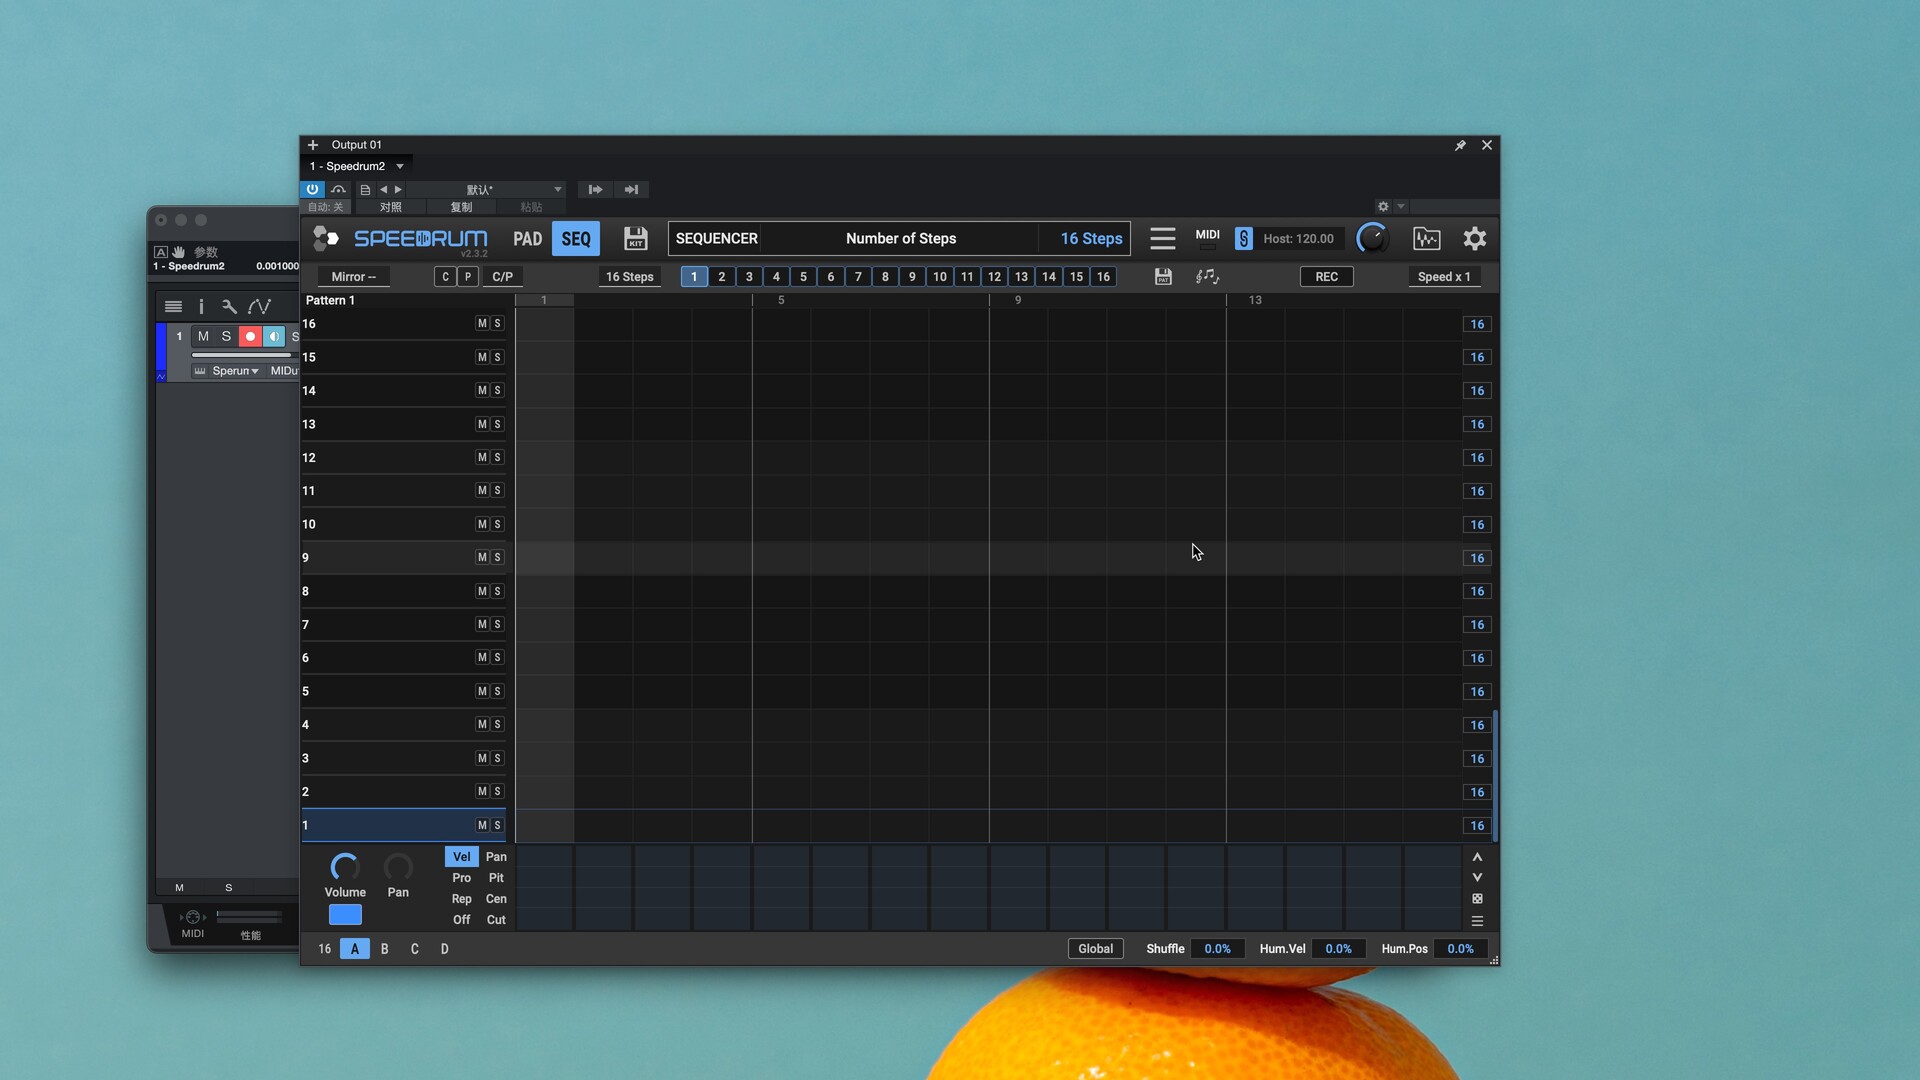Solo pad row 5

pyautogui.click(x=497, y=692)
